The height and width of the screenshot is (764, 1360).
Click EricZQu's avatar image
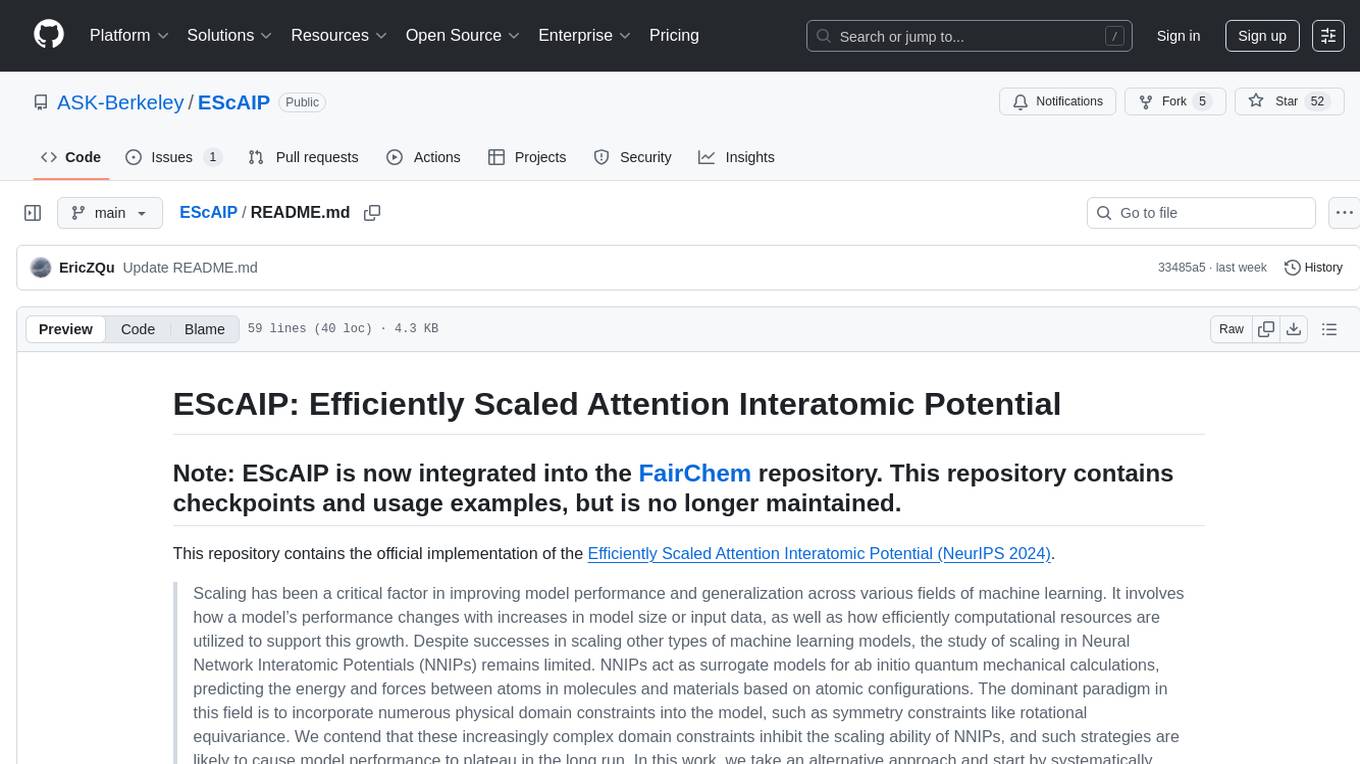[41, 267]
